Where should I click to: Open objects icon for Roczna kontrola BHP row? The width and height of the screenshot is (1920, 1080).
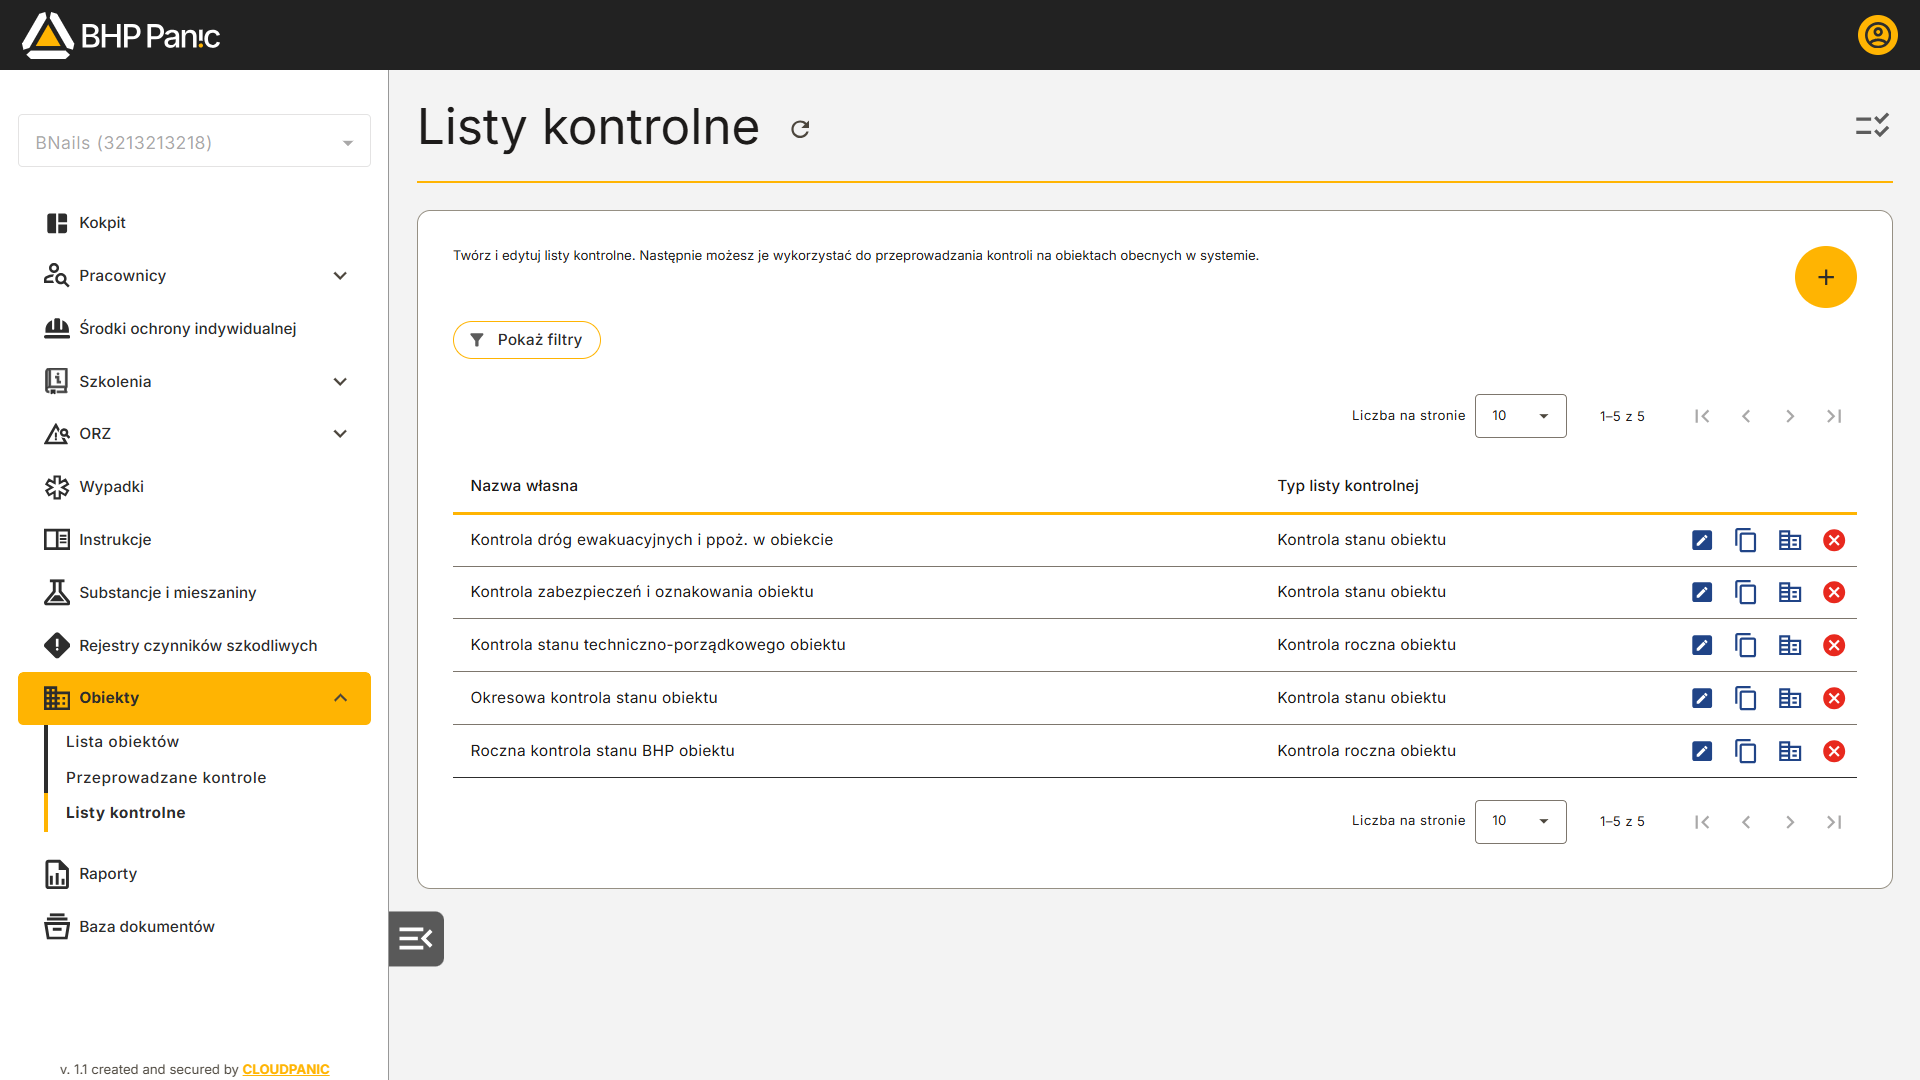pos(1790,751)
